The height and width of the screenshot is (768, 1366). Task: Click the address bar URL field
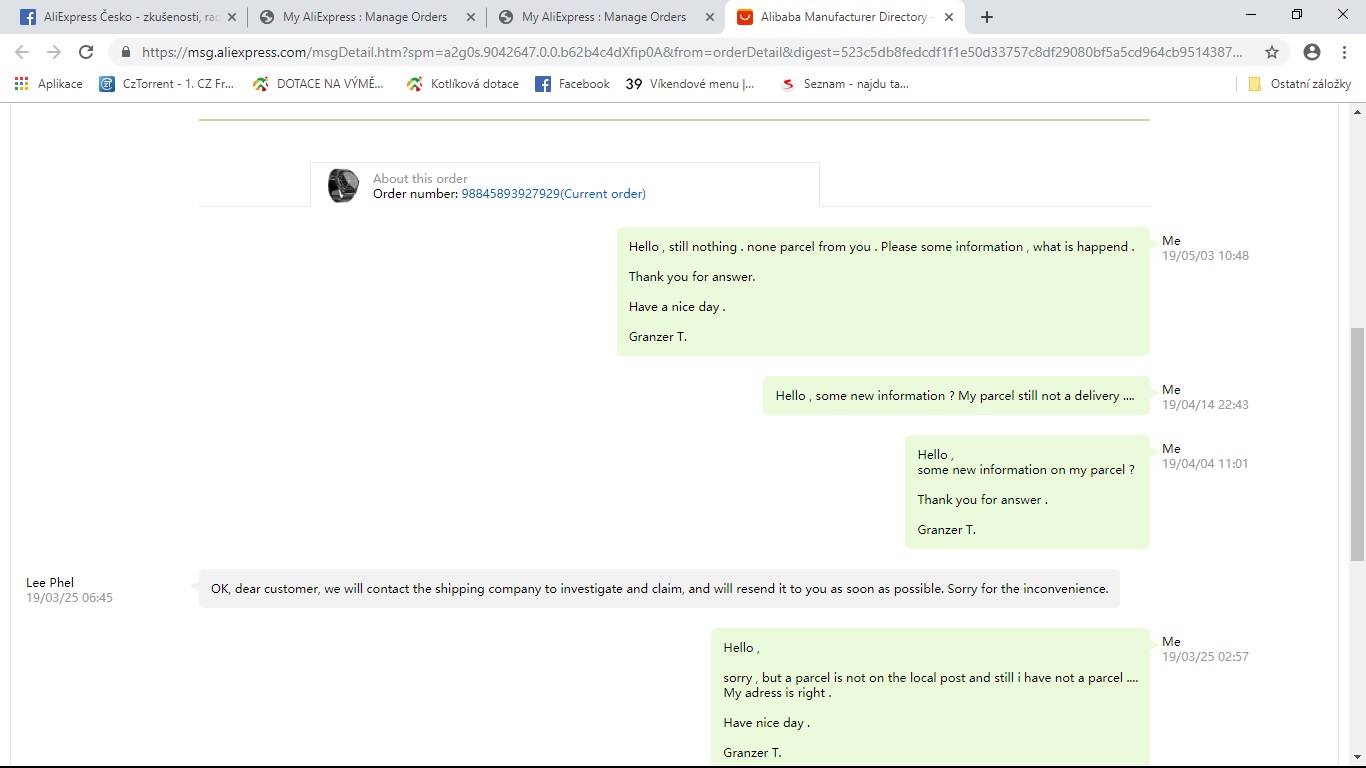[690, 52]
